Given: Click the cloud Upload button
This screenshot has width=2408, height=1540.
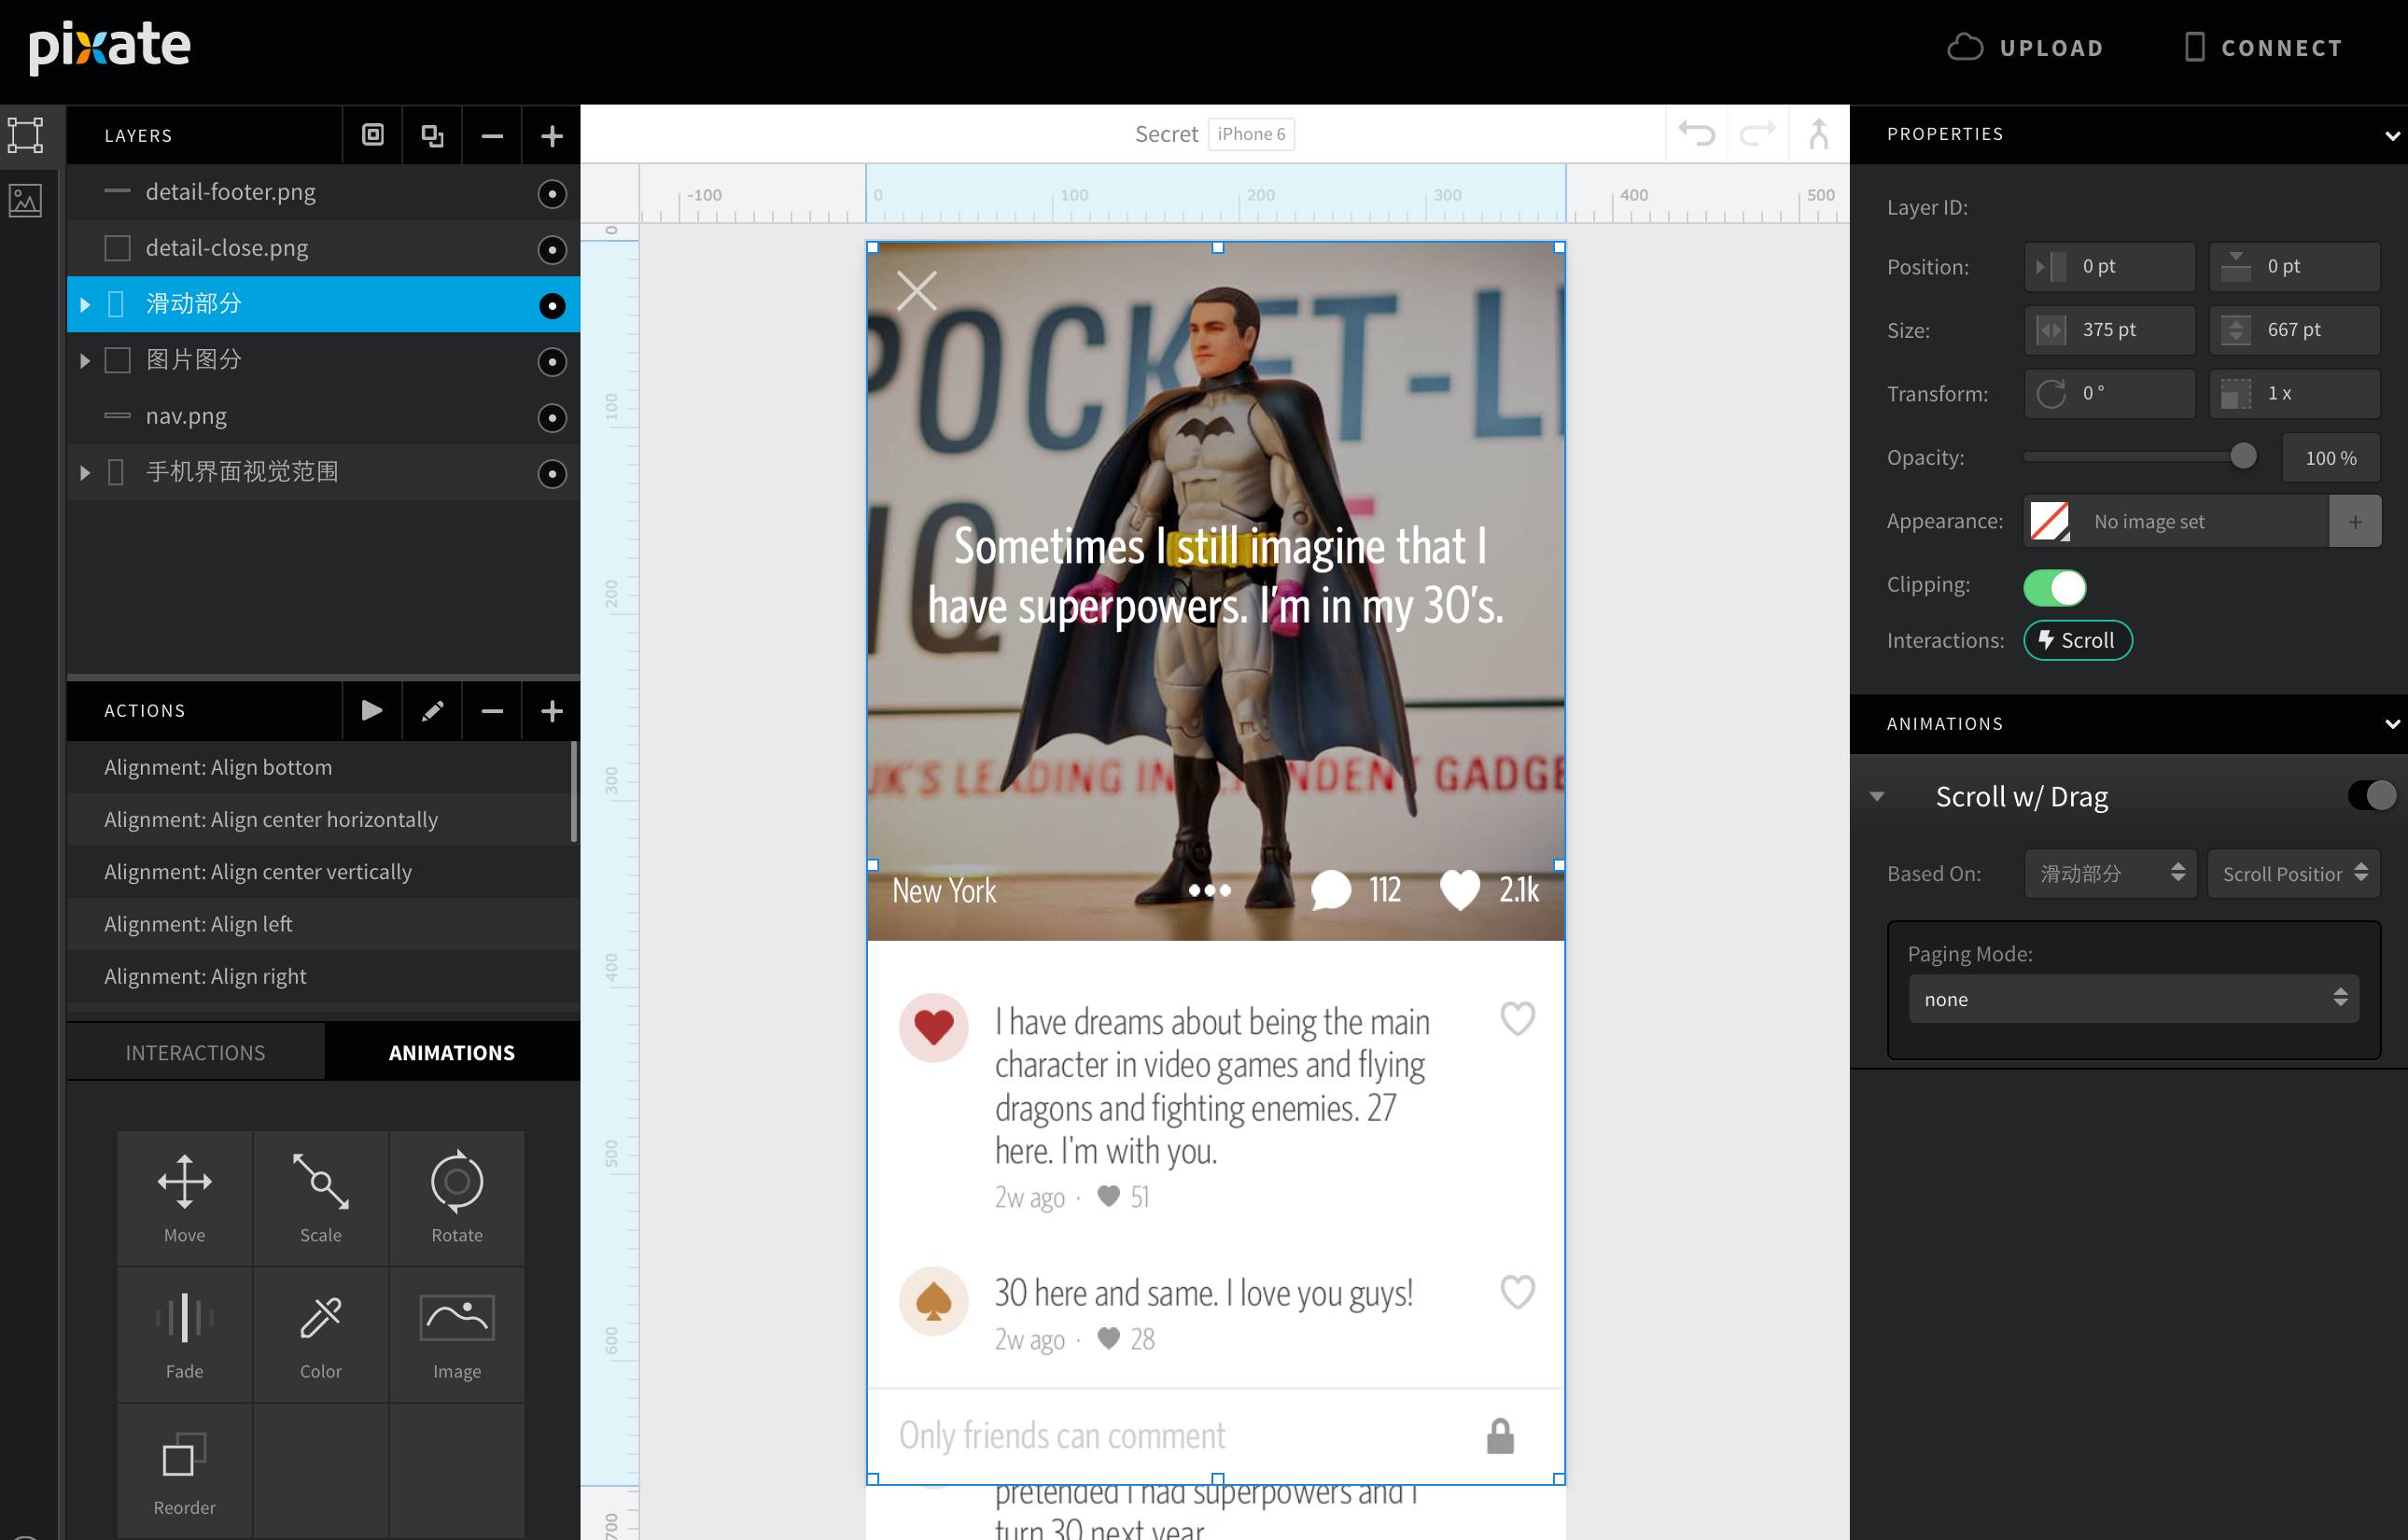Looking at the screenshot, I should (2025, 47).
